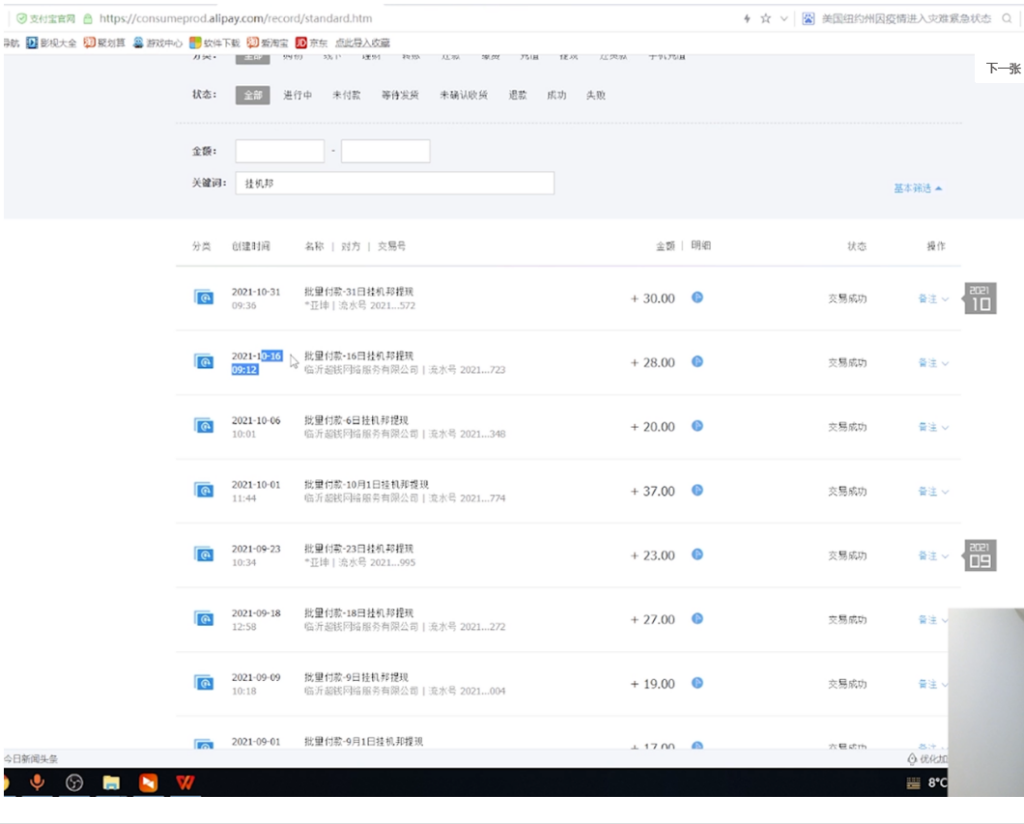Screen dimensions: 1024x824
Task: Open the address bar dropdown chevron
Action: (784, 18)
